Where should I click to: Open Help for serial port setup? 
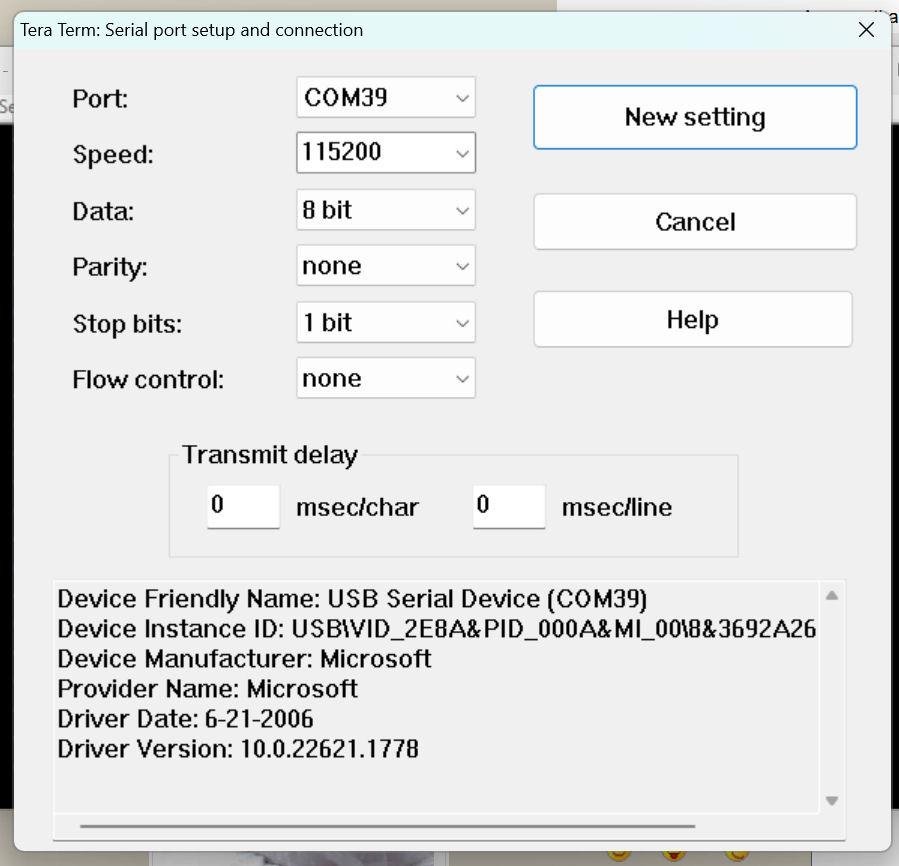pos(692,320)
